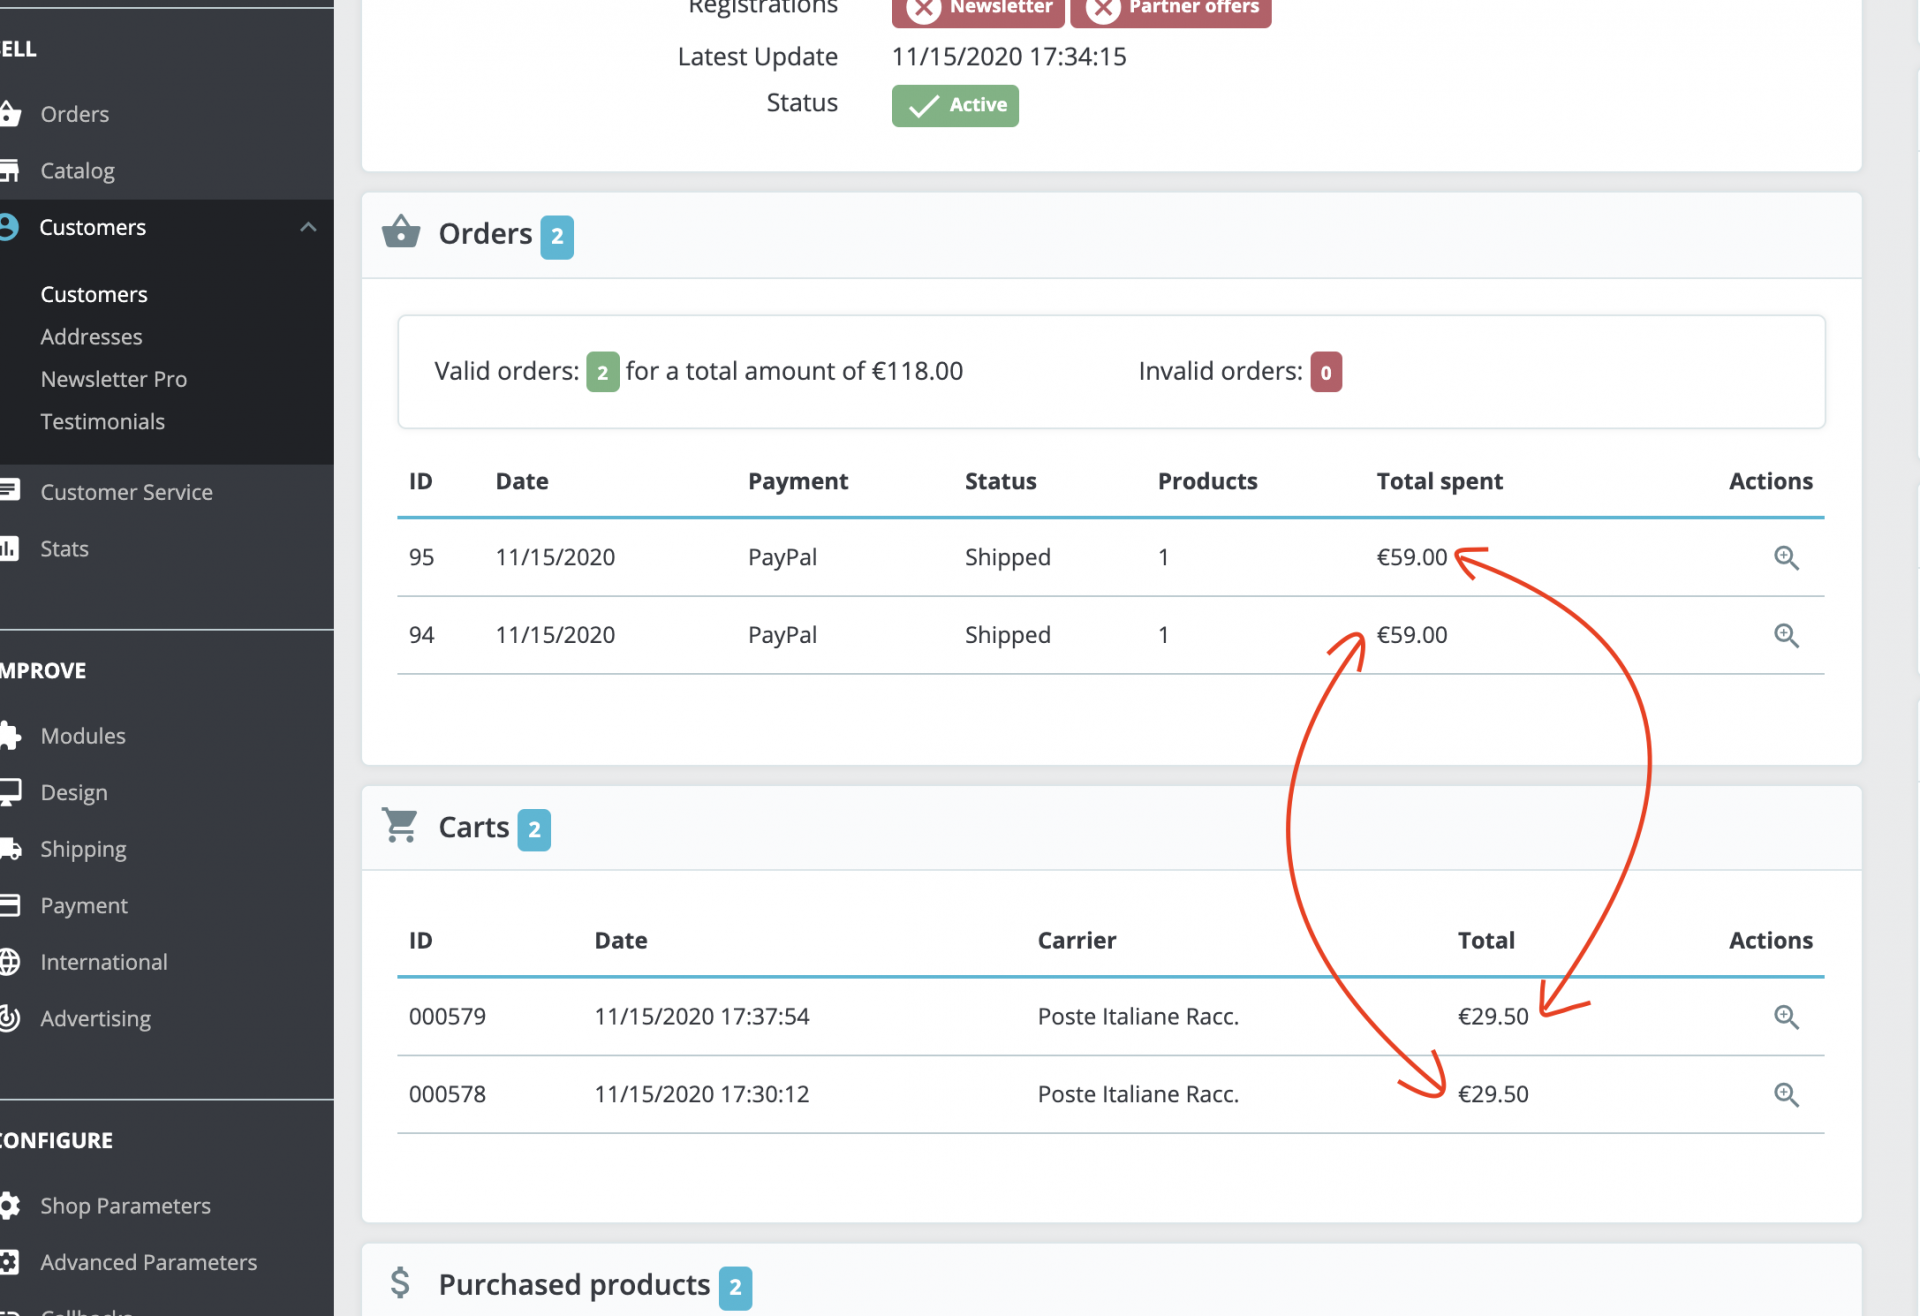Image resolution: width=1920 pixels, height=1316 pixels.
Task: Go to Testimonials page
Action: (x=103, y=421)
